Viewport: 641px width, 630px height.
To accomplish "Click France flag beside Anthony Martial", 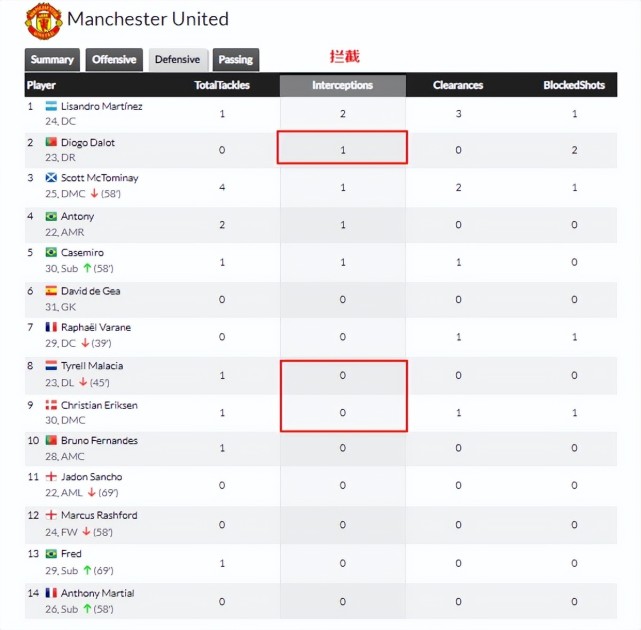I will point(51,593).
